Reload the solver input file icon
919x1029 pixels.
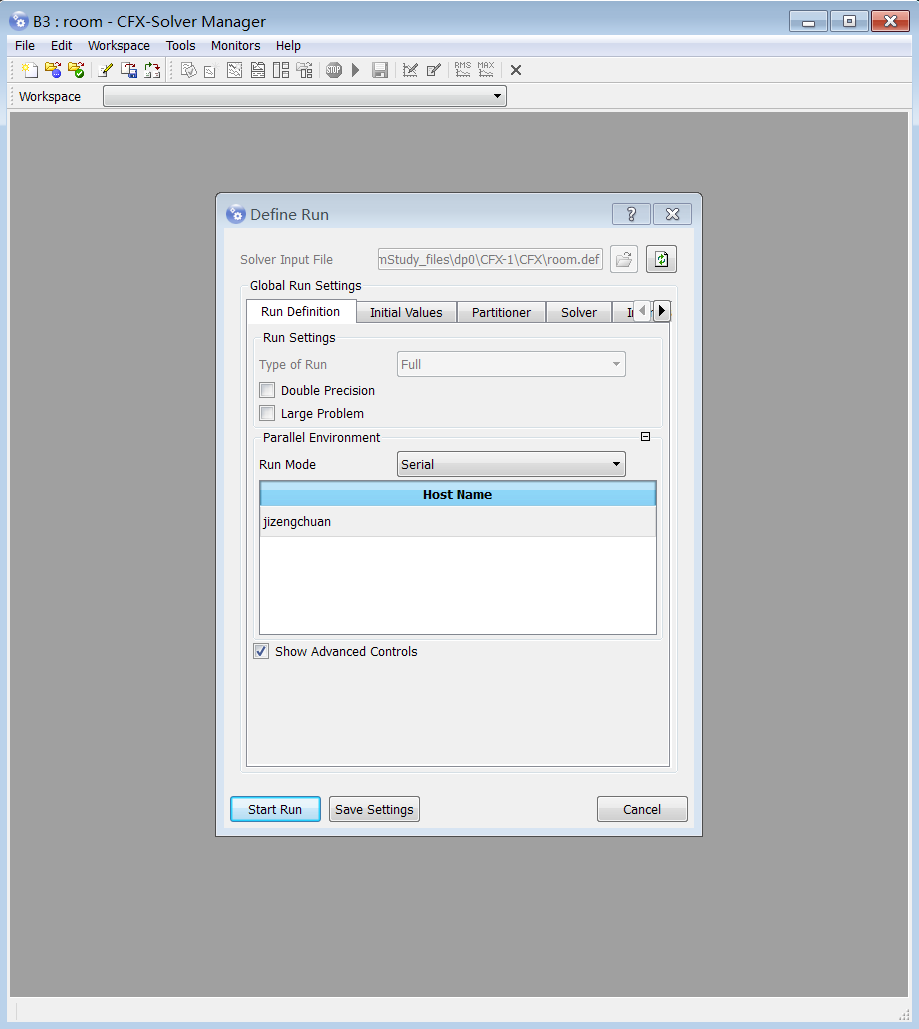661,259
